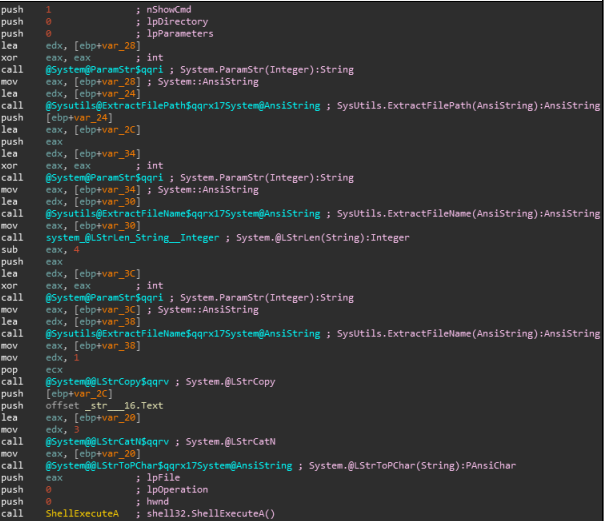Select the 0 pushed for lpOperation
Image resolution: width=604 pixels, height=521 pixels.
49,489
